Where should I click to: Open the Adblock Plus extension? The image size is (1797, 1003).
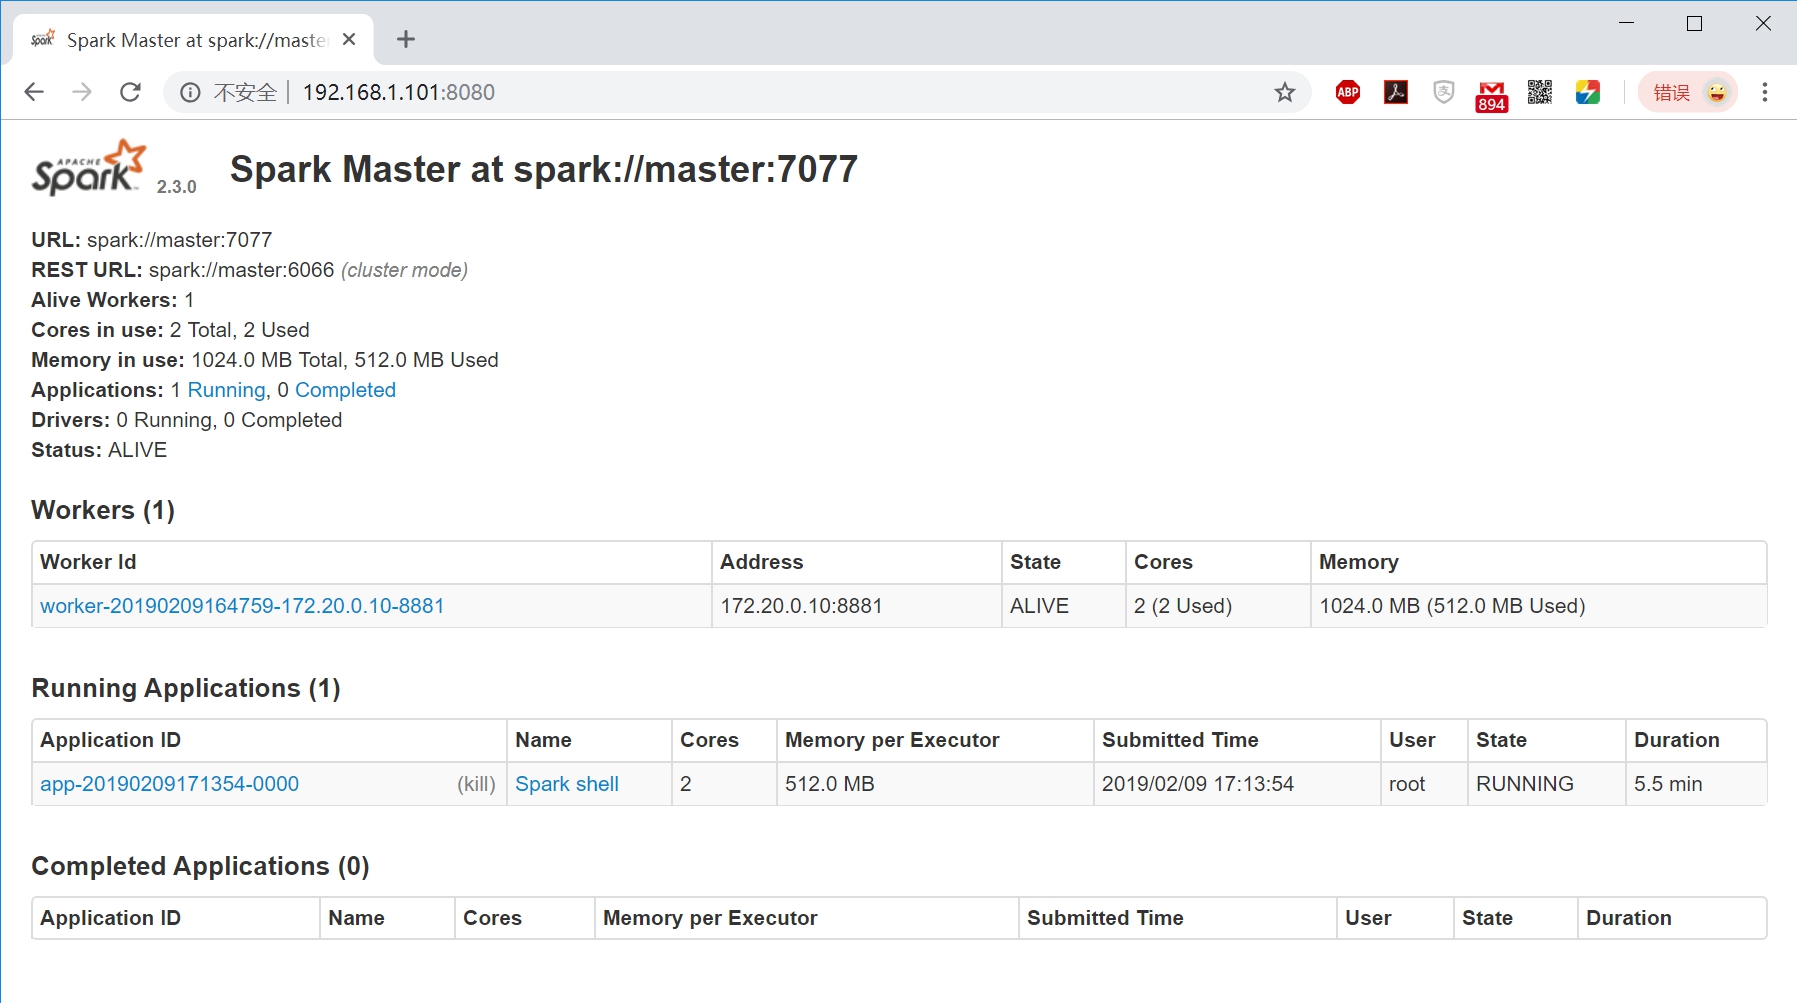click(x=1348, y=93)
